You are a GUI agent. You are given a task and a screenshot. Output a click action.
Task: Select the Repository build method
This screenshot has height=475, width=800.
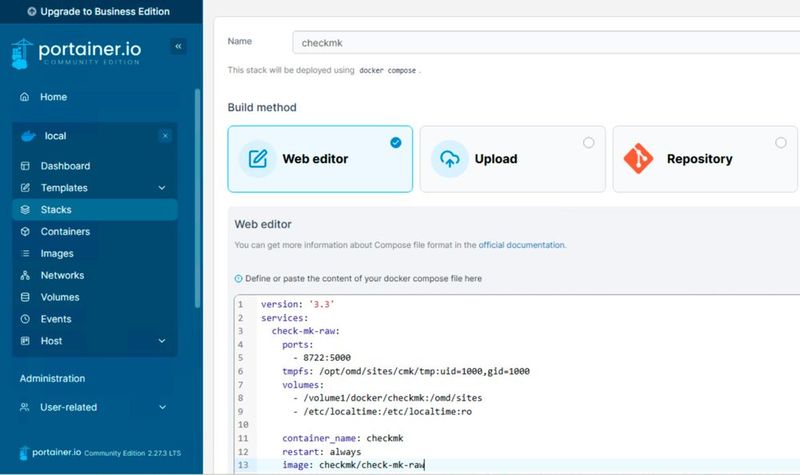coord(703,158)
